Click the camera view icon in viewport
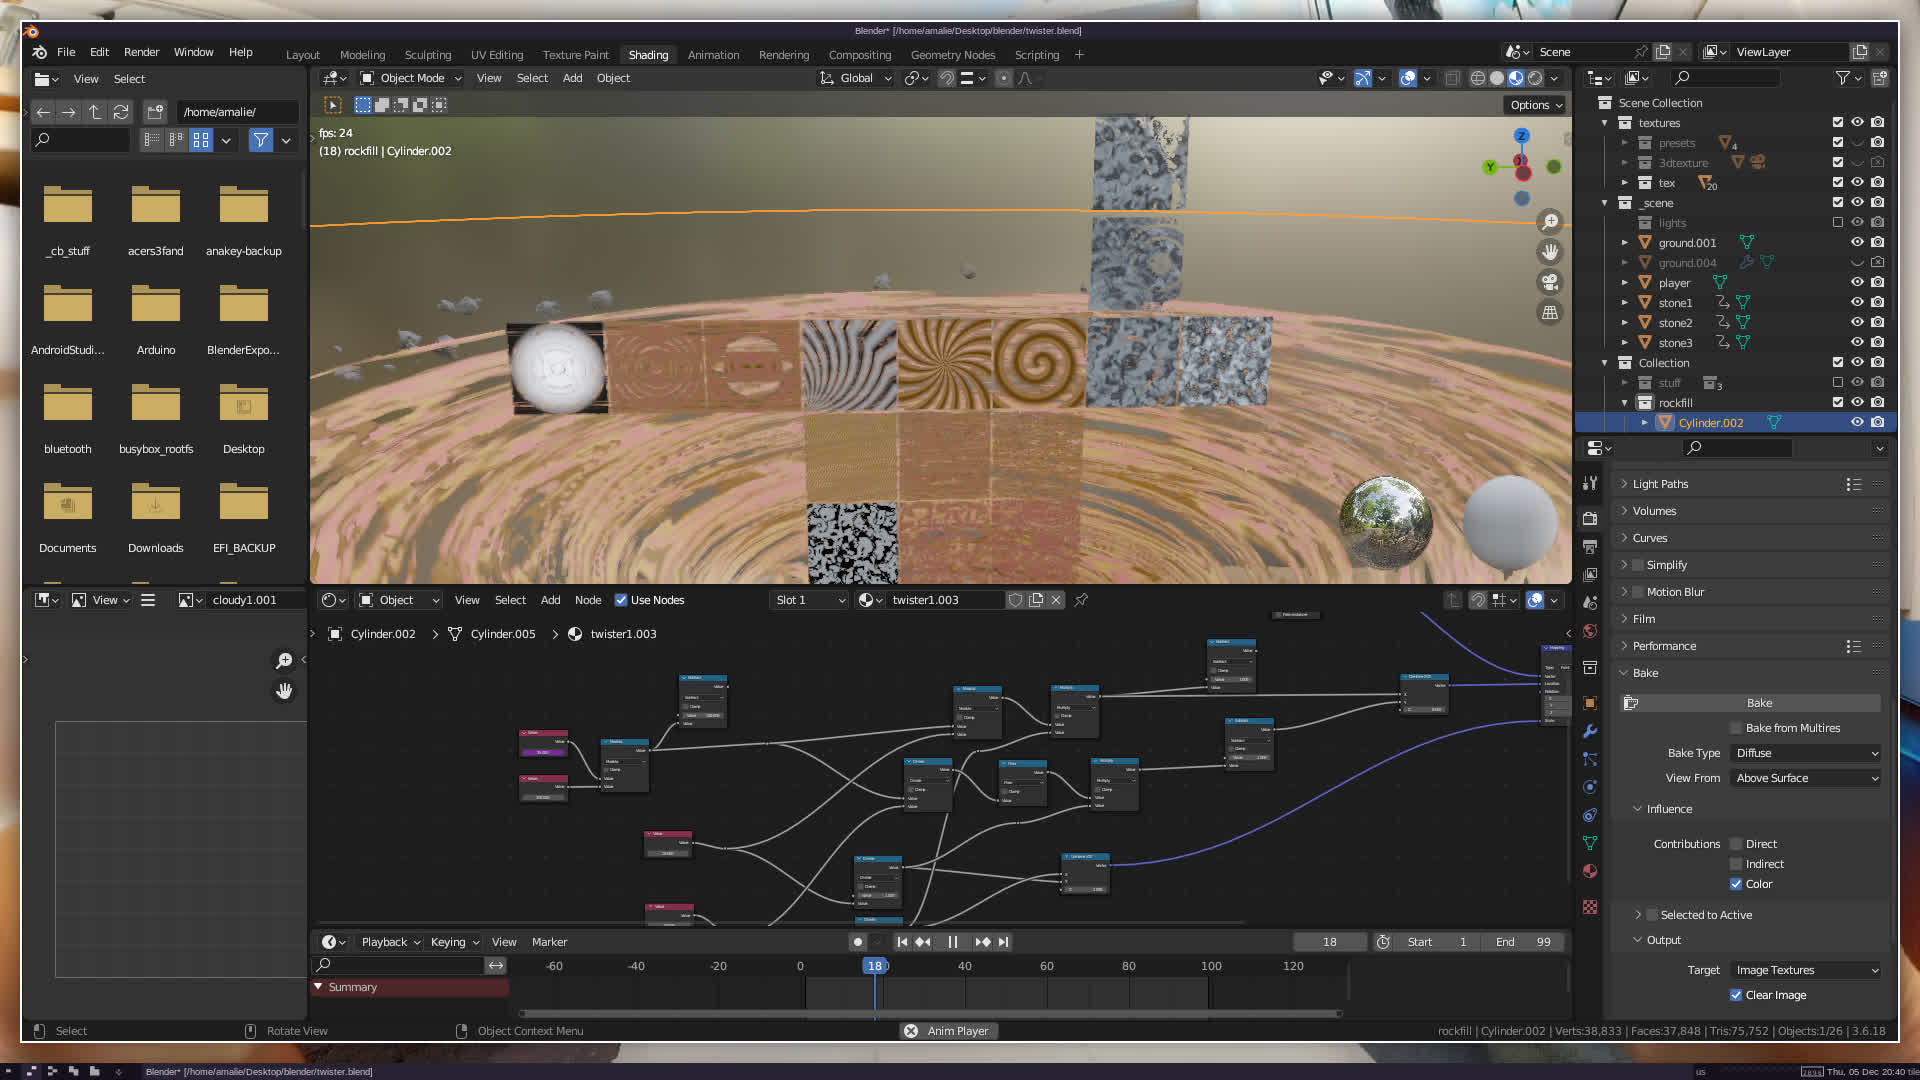 [1549, 282]
